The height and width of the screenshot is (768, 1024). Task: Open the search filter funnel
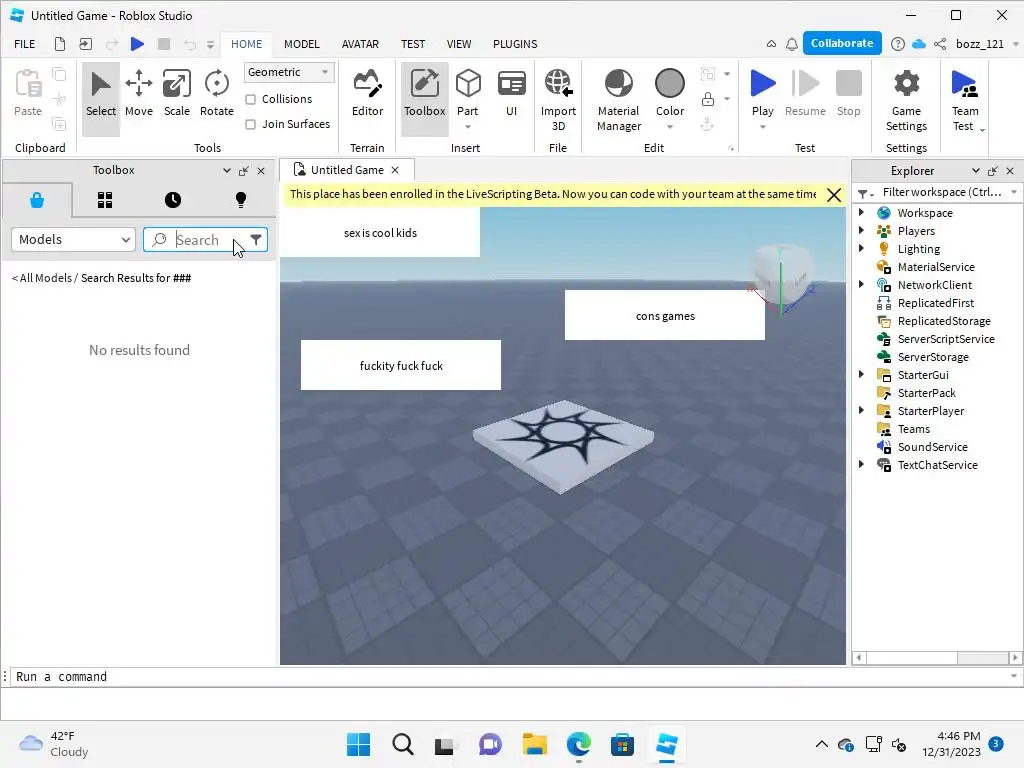(x=256, y=240)
